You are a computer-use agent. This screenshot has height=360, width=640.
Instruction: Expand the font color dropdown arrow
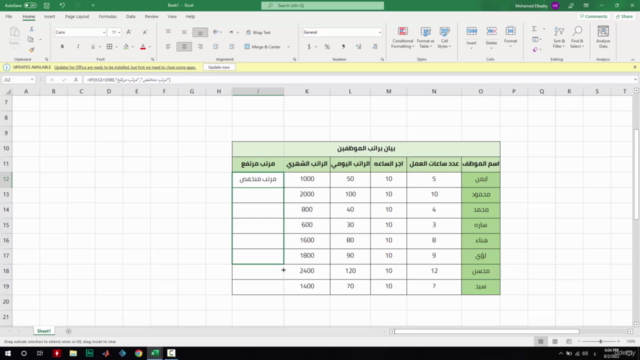point(150,47)
